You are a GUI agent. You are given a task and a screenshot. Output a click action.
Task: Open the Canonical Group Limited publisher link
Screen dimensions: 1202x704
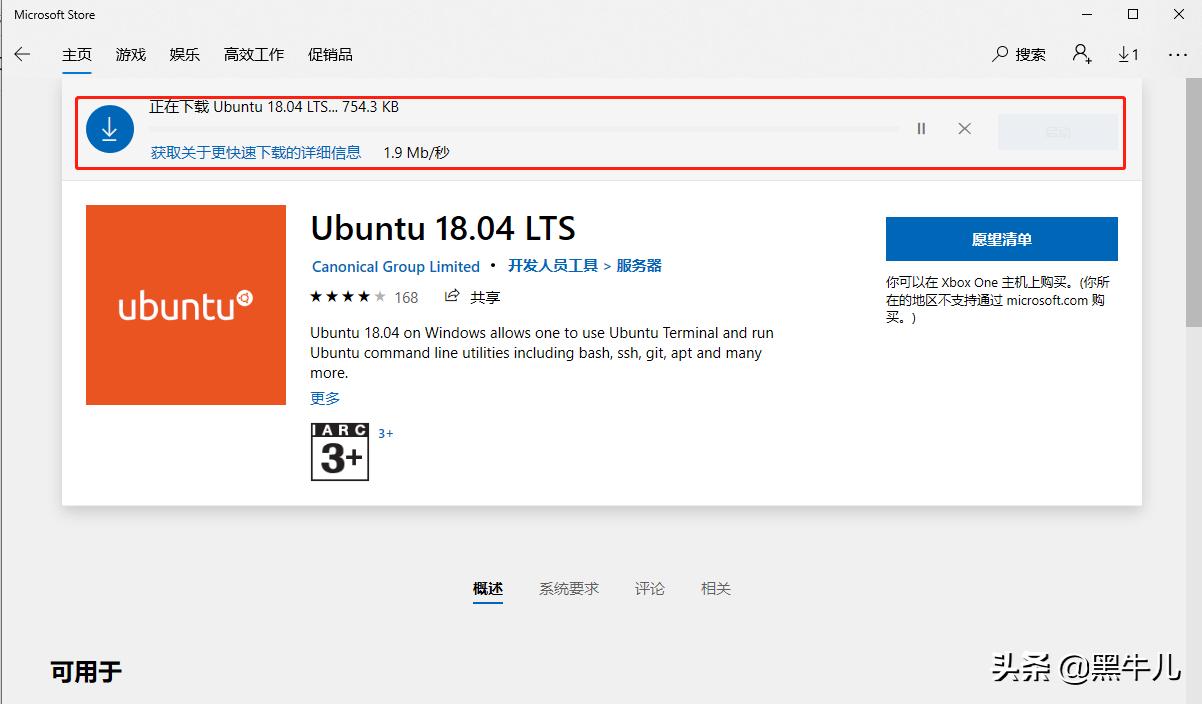tap(395, 266)
